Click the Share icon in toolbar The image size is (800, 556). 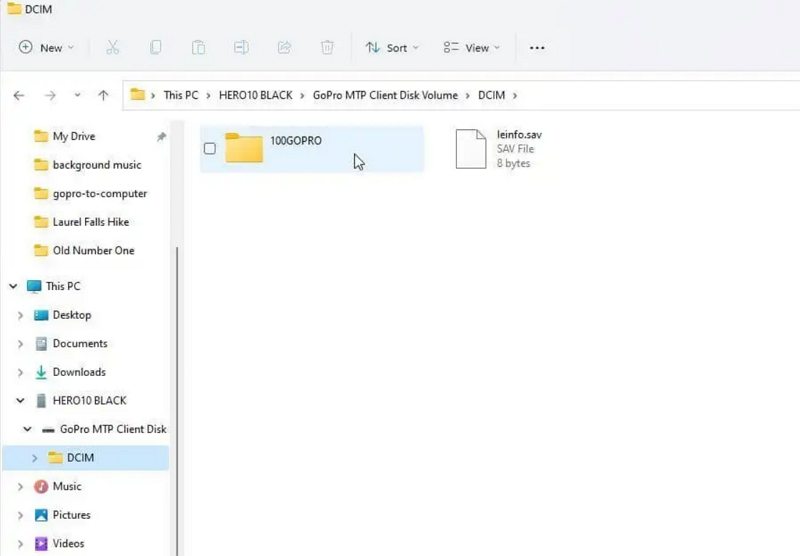(284, 47)
